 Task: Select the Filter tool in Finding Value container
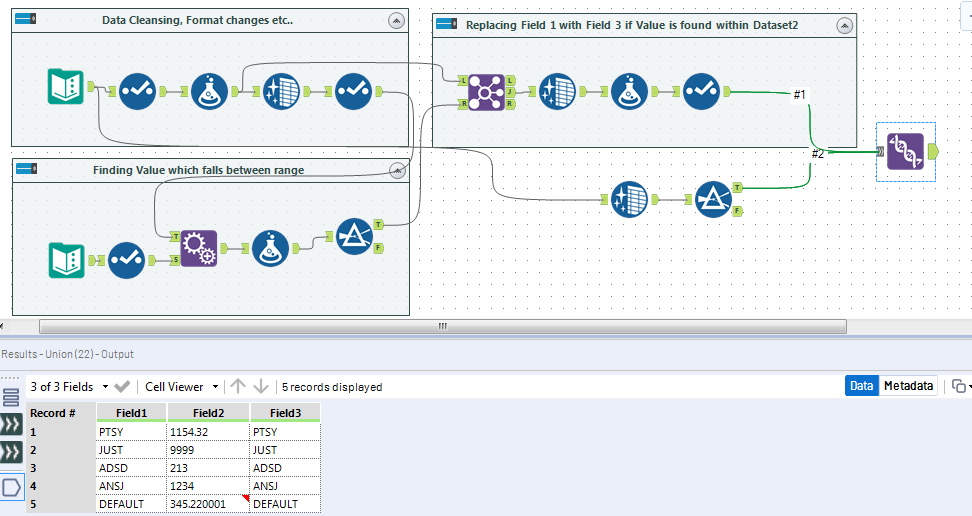[x=355, y=236]
